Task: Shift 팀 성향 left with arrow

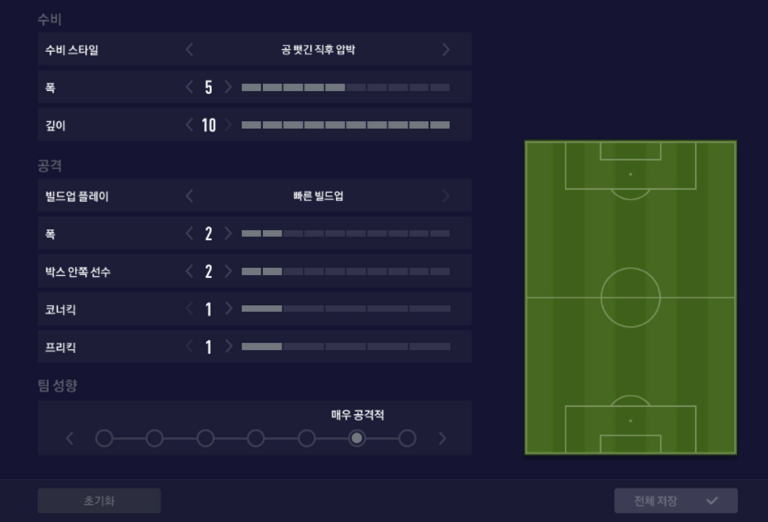Action: 70,438
